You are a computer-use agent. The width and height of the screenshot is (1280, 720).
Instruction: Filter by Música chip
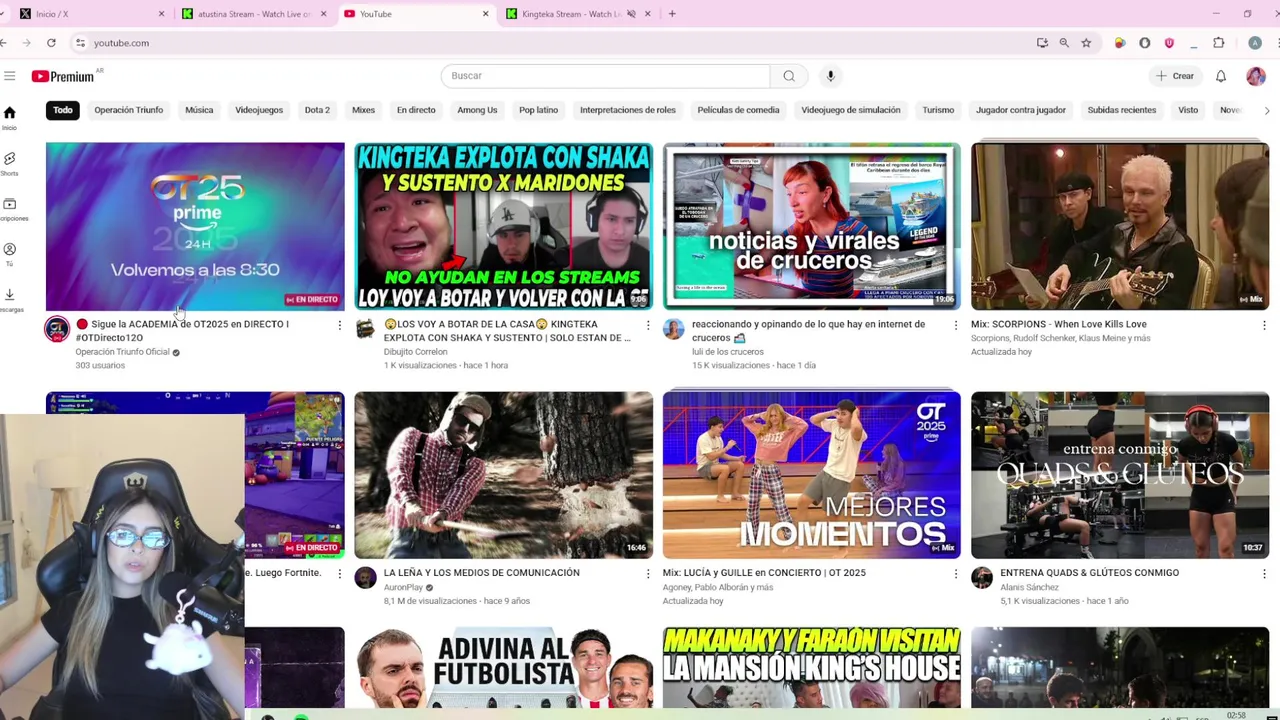(x=199, y=110)
